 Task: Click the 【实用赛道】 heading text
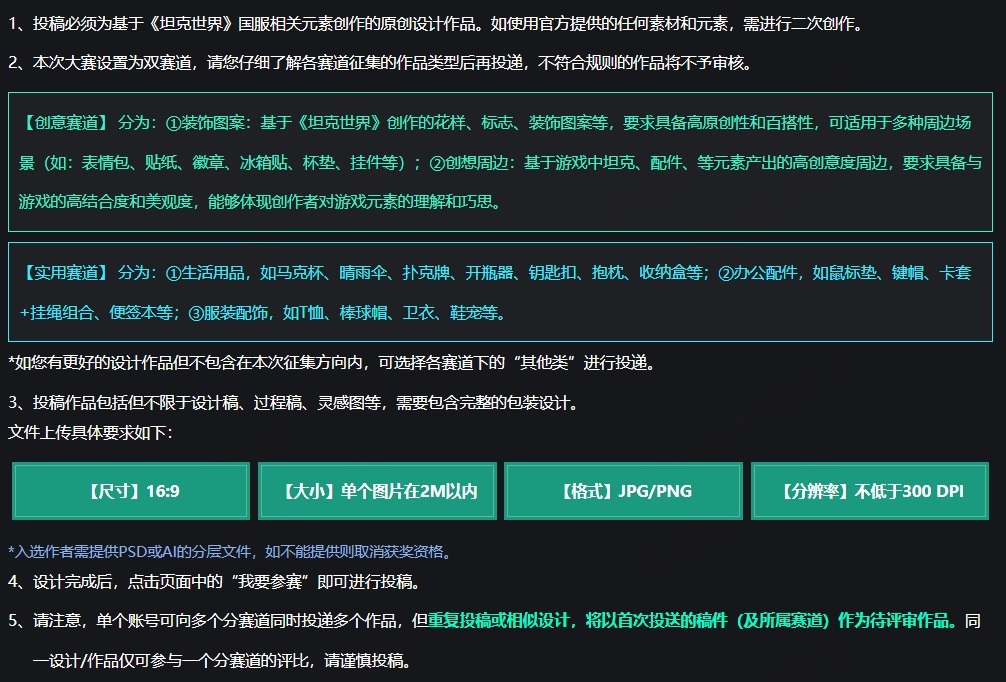[66, 273]
